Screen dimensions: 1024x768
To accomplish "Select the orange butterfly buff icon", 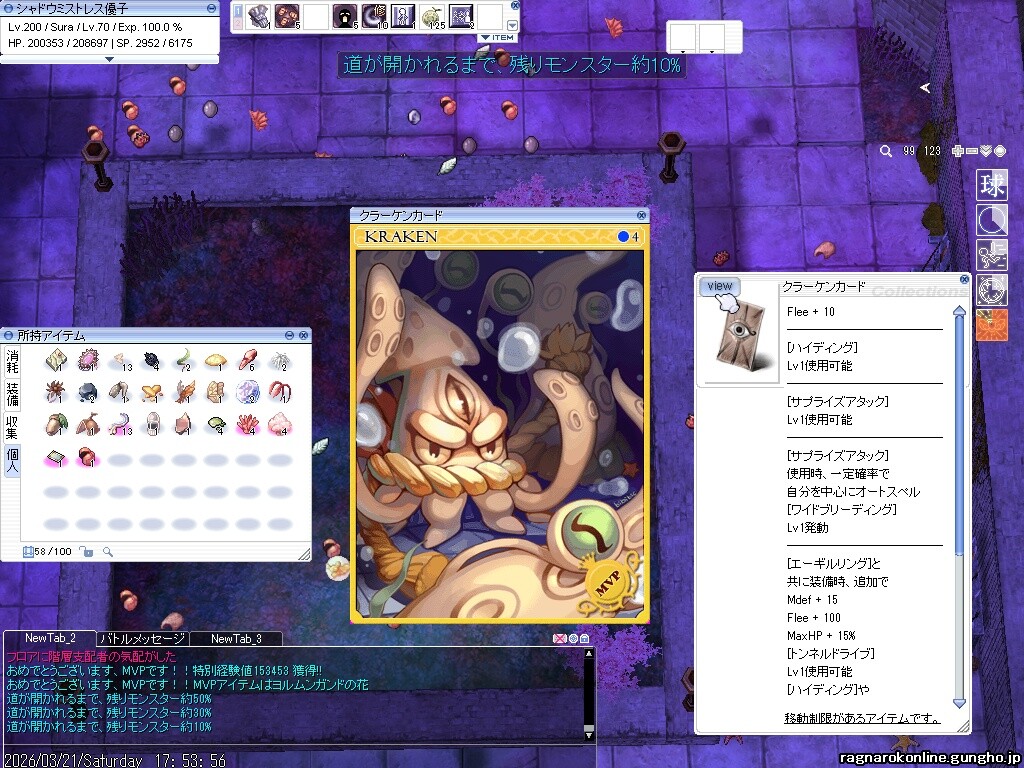I will click(992, 324).
